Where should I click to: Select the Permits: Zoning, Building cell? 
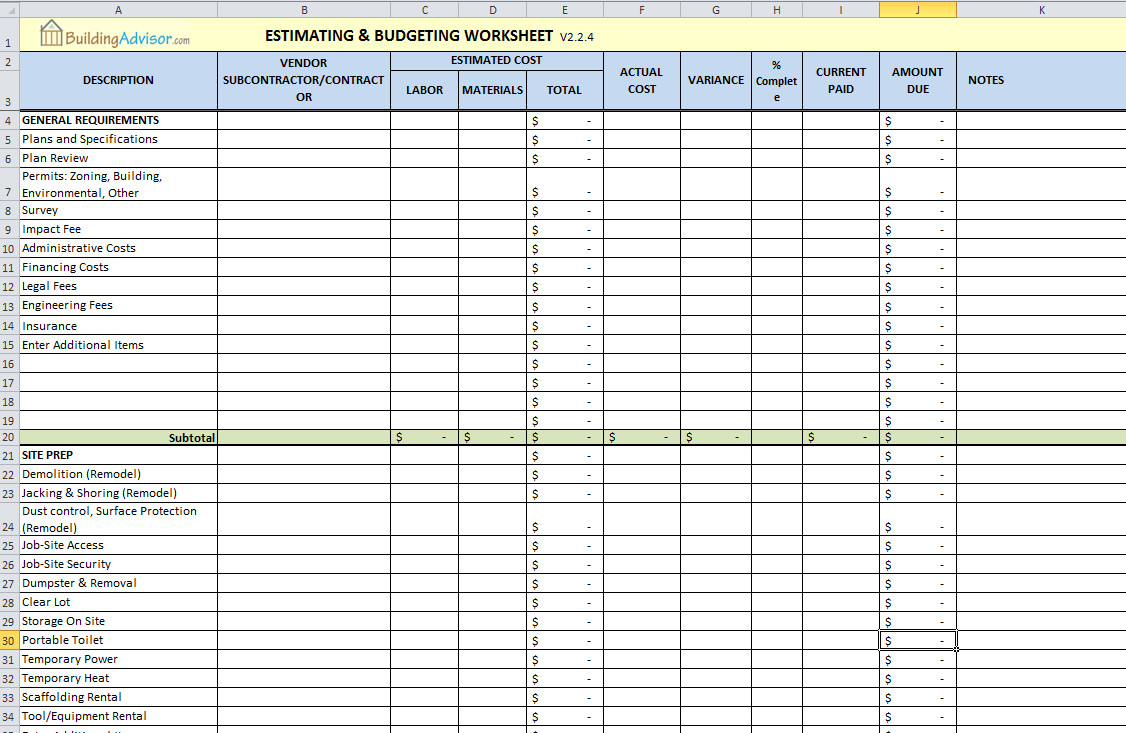(118, 184)
